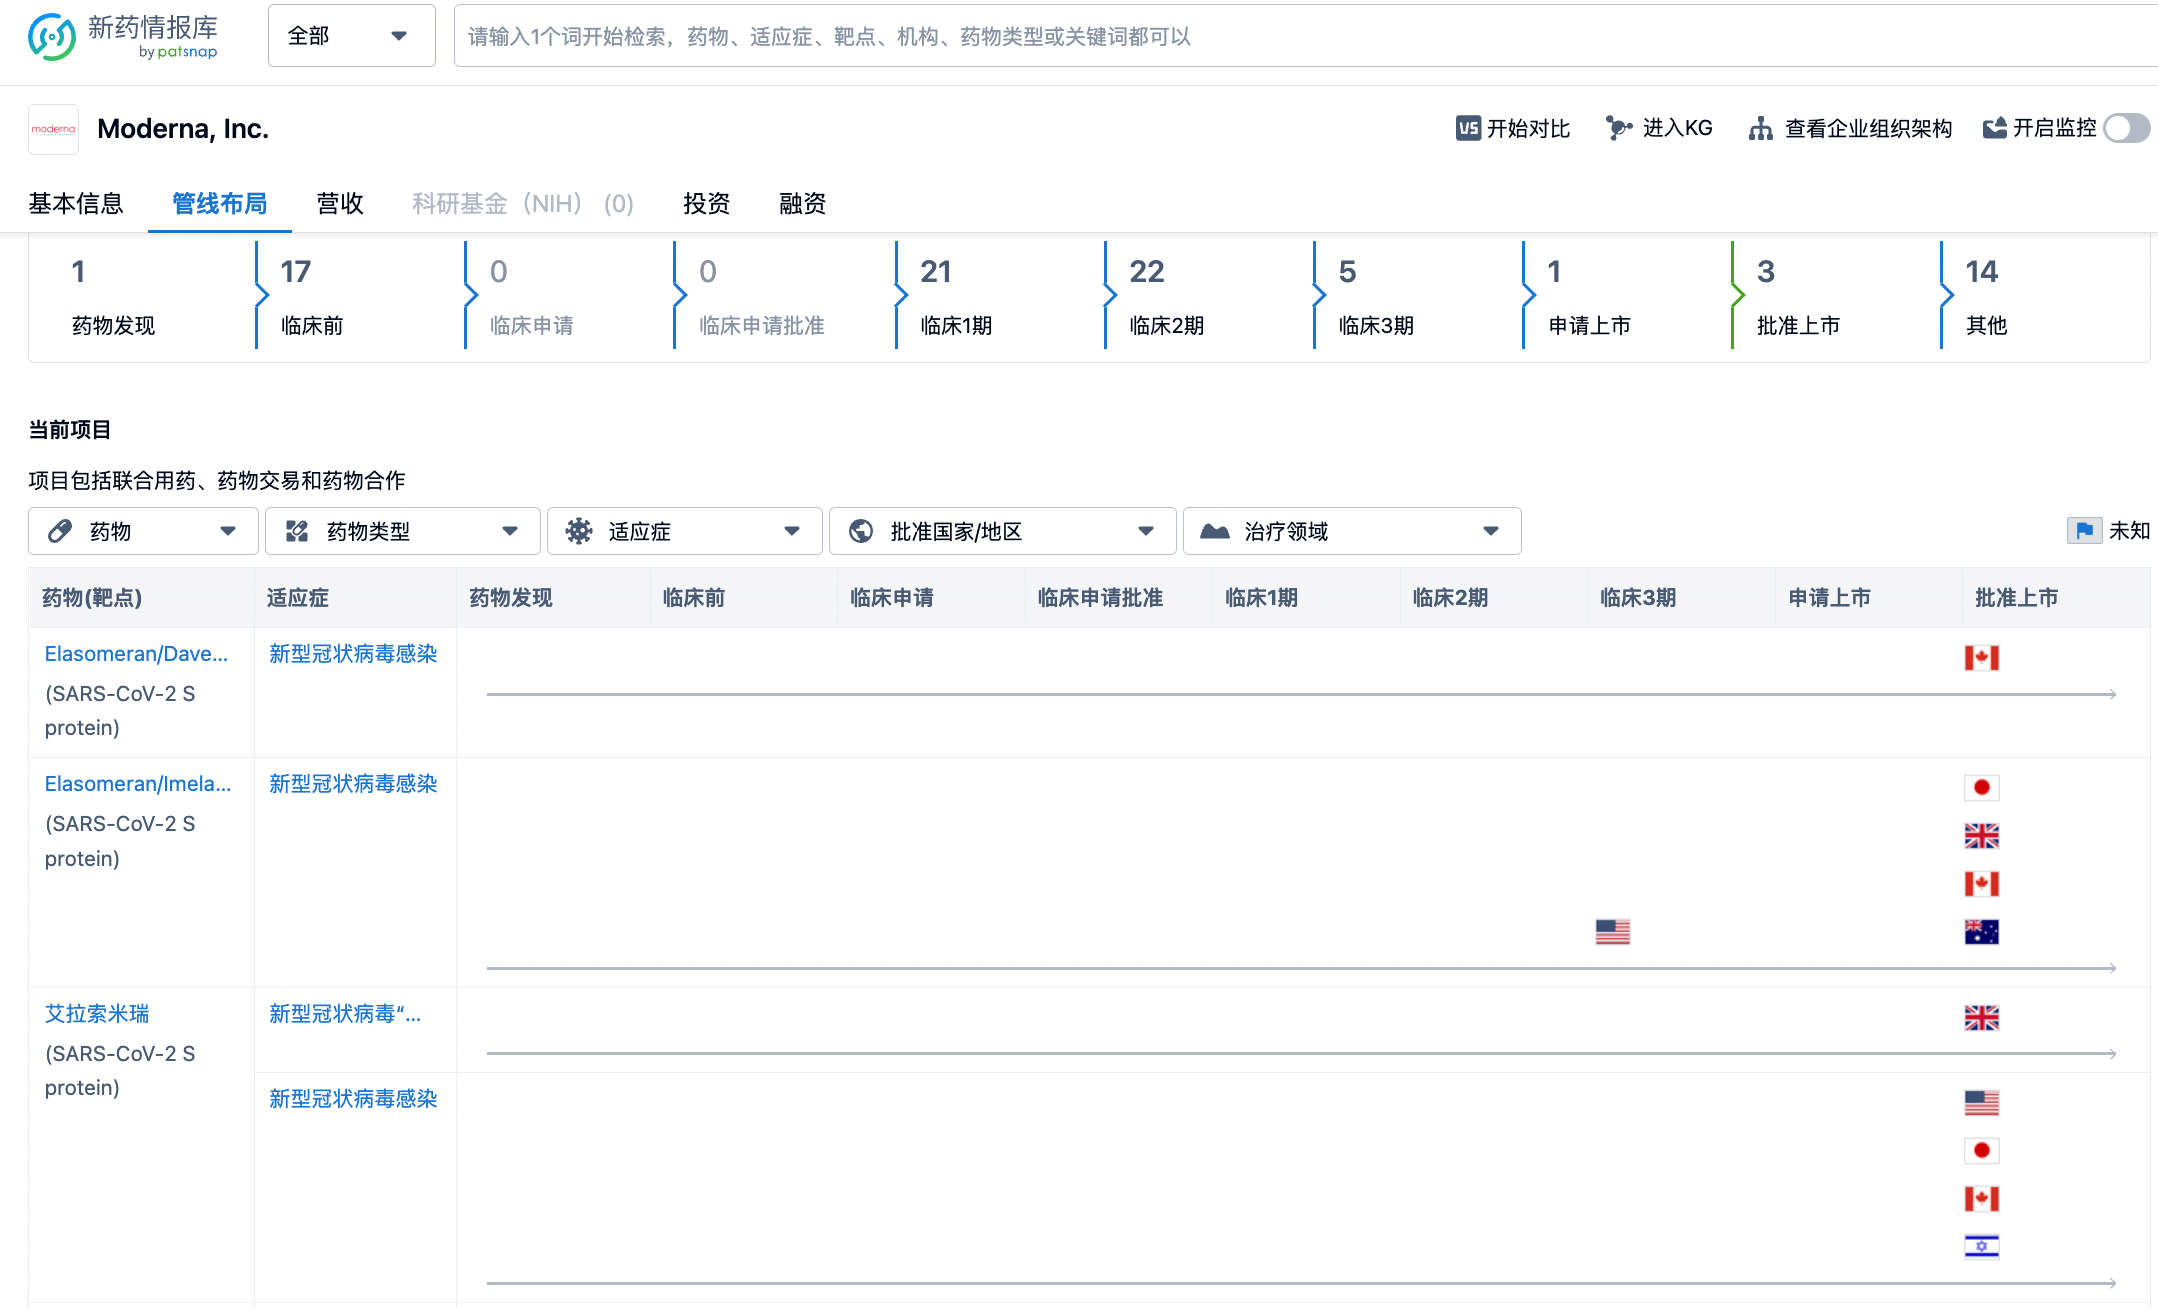Click UK flag in Elasomeran/Imela row
Image resolution: width=2158 pixels, height=1308 pixels.
[x=1981, y=836]
